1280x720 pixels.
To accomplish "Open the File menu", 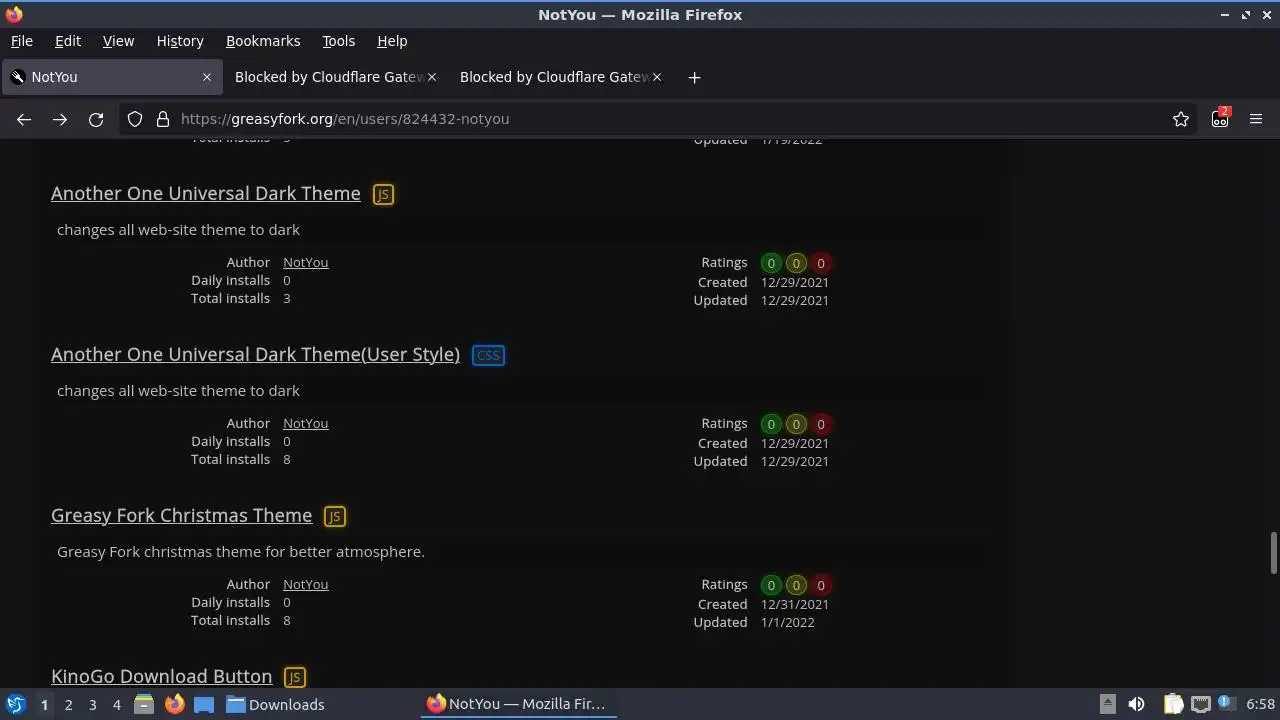I will click(21, 41).
